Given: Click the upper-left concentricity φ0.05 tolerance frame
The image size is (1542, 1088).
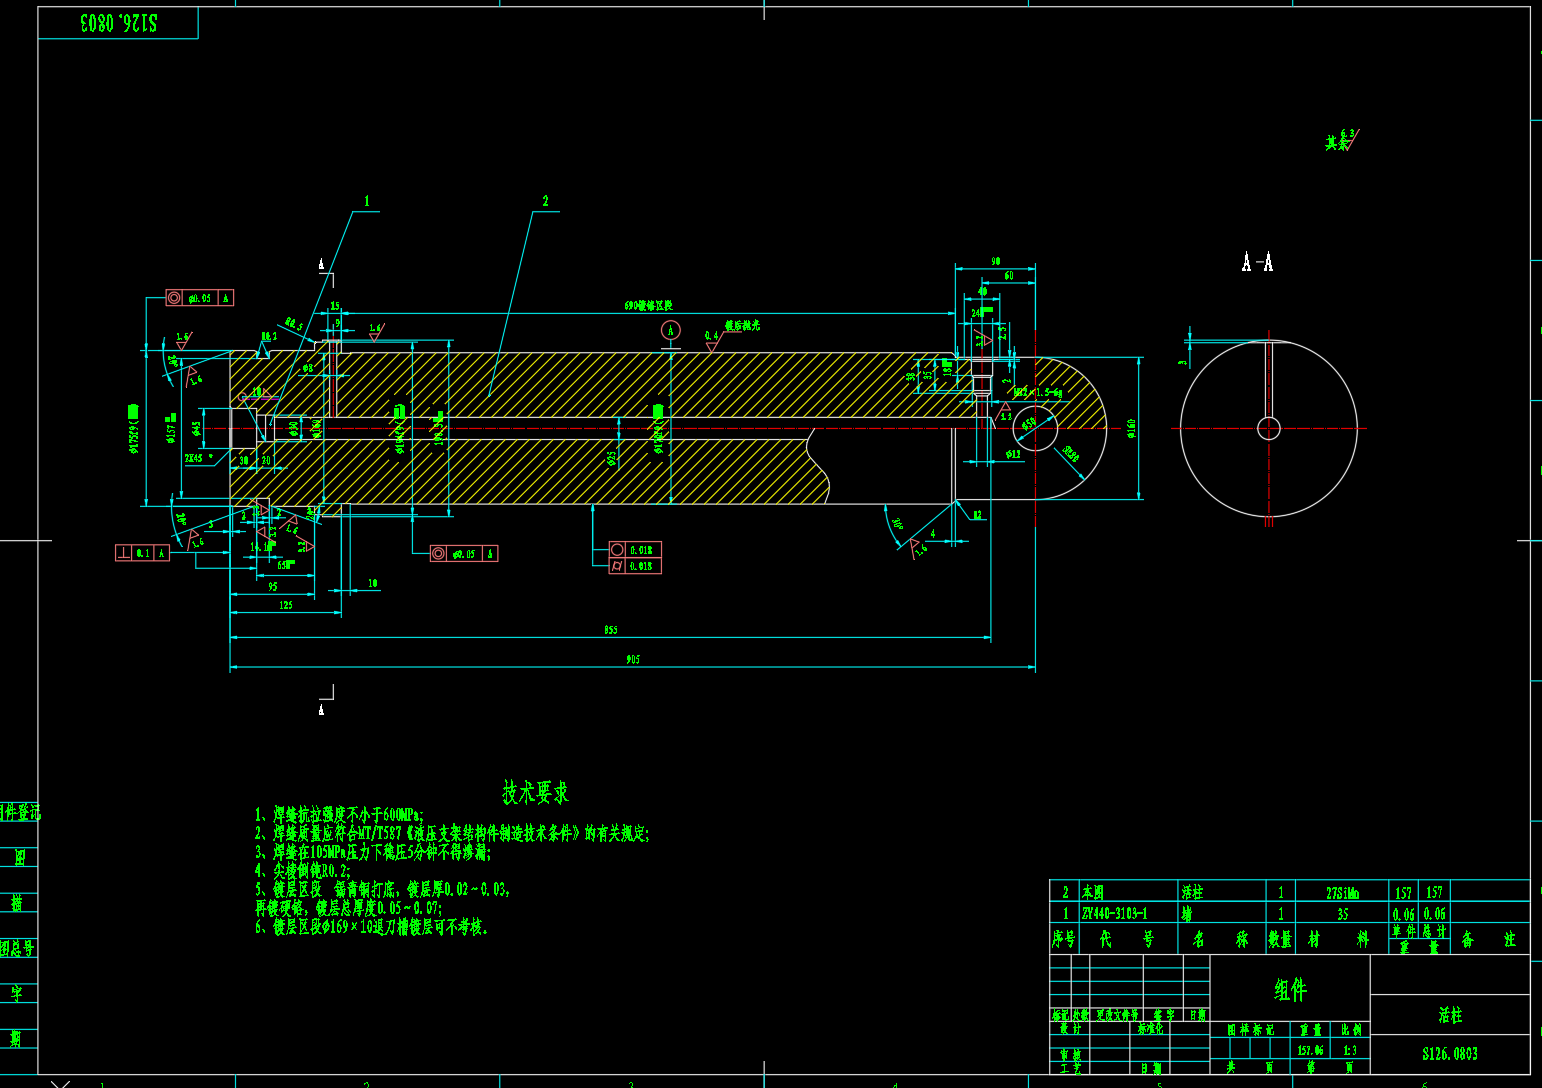Looking at the screenshot, I should [199, 298].
